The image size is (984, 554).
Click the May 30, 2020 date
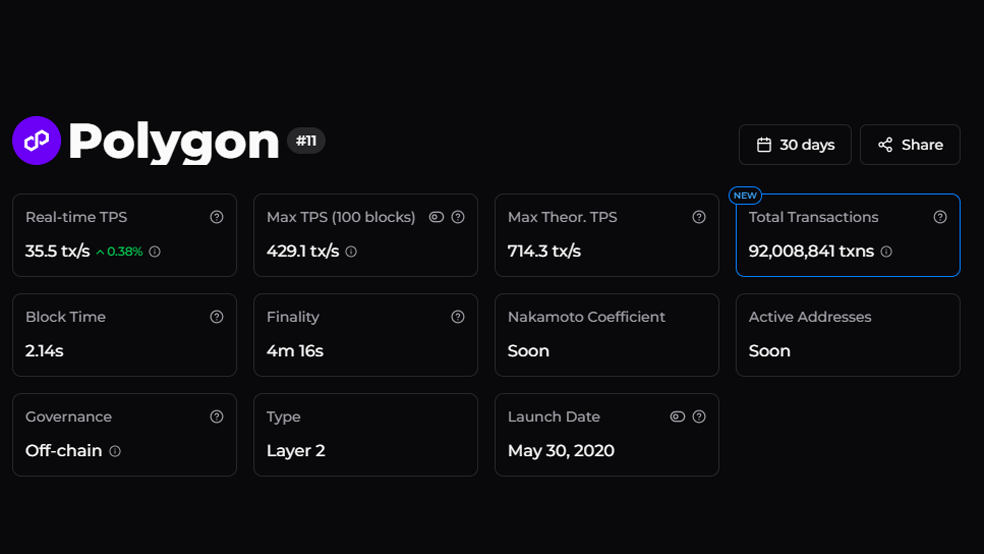pyautogui.click(x=561, y=451)
